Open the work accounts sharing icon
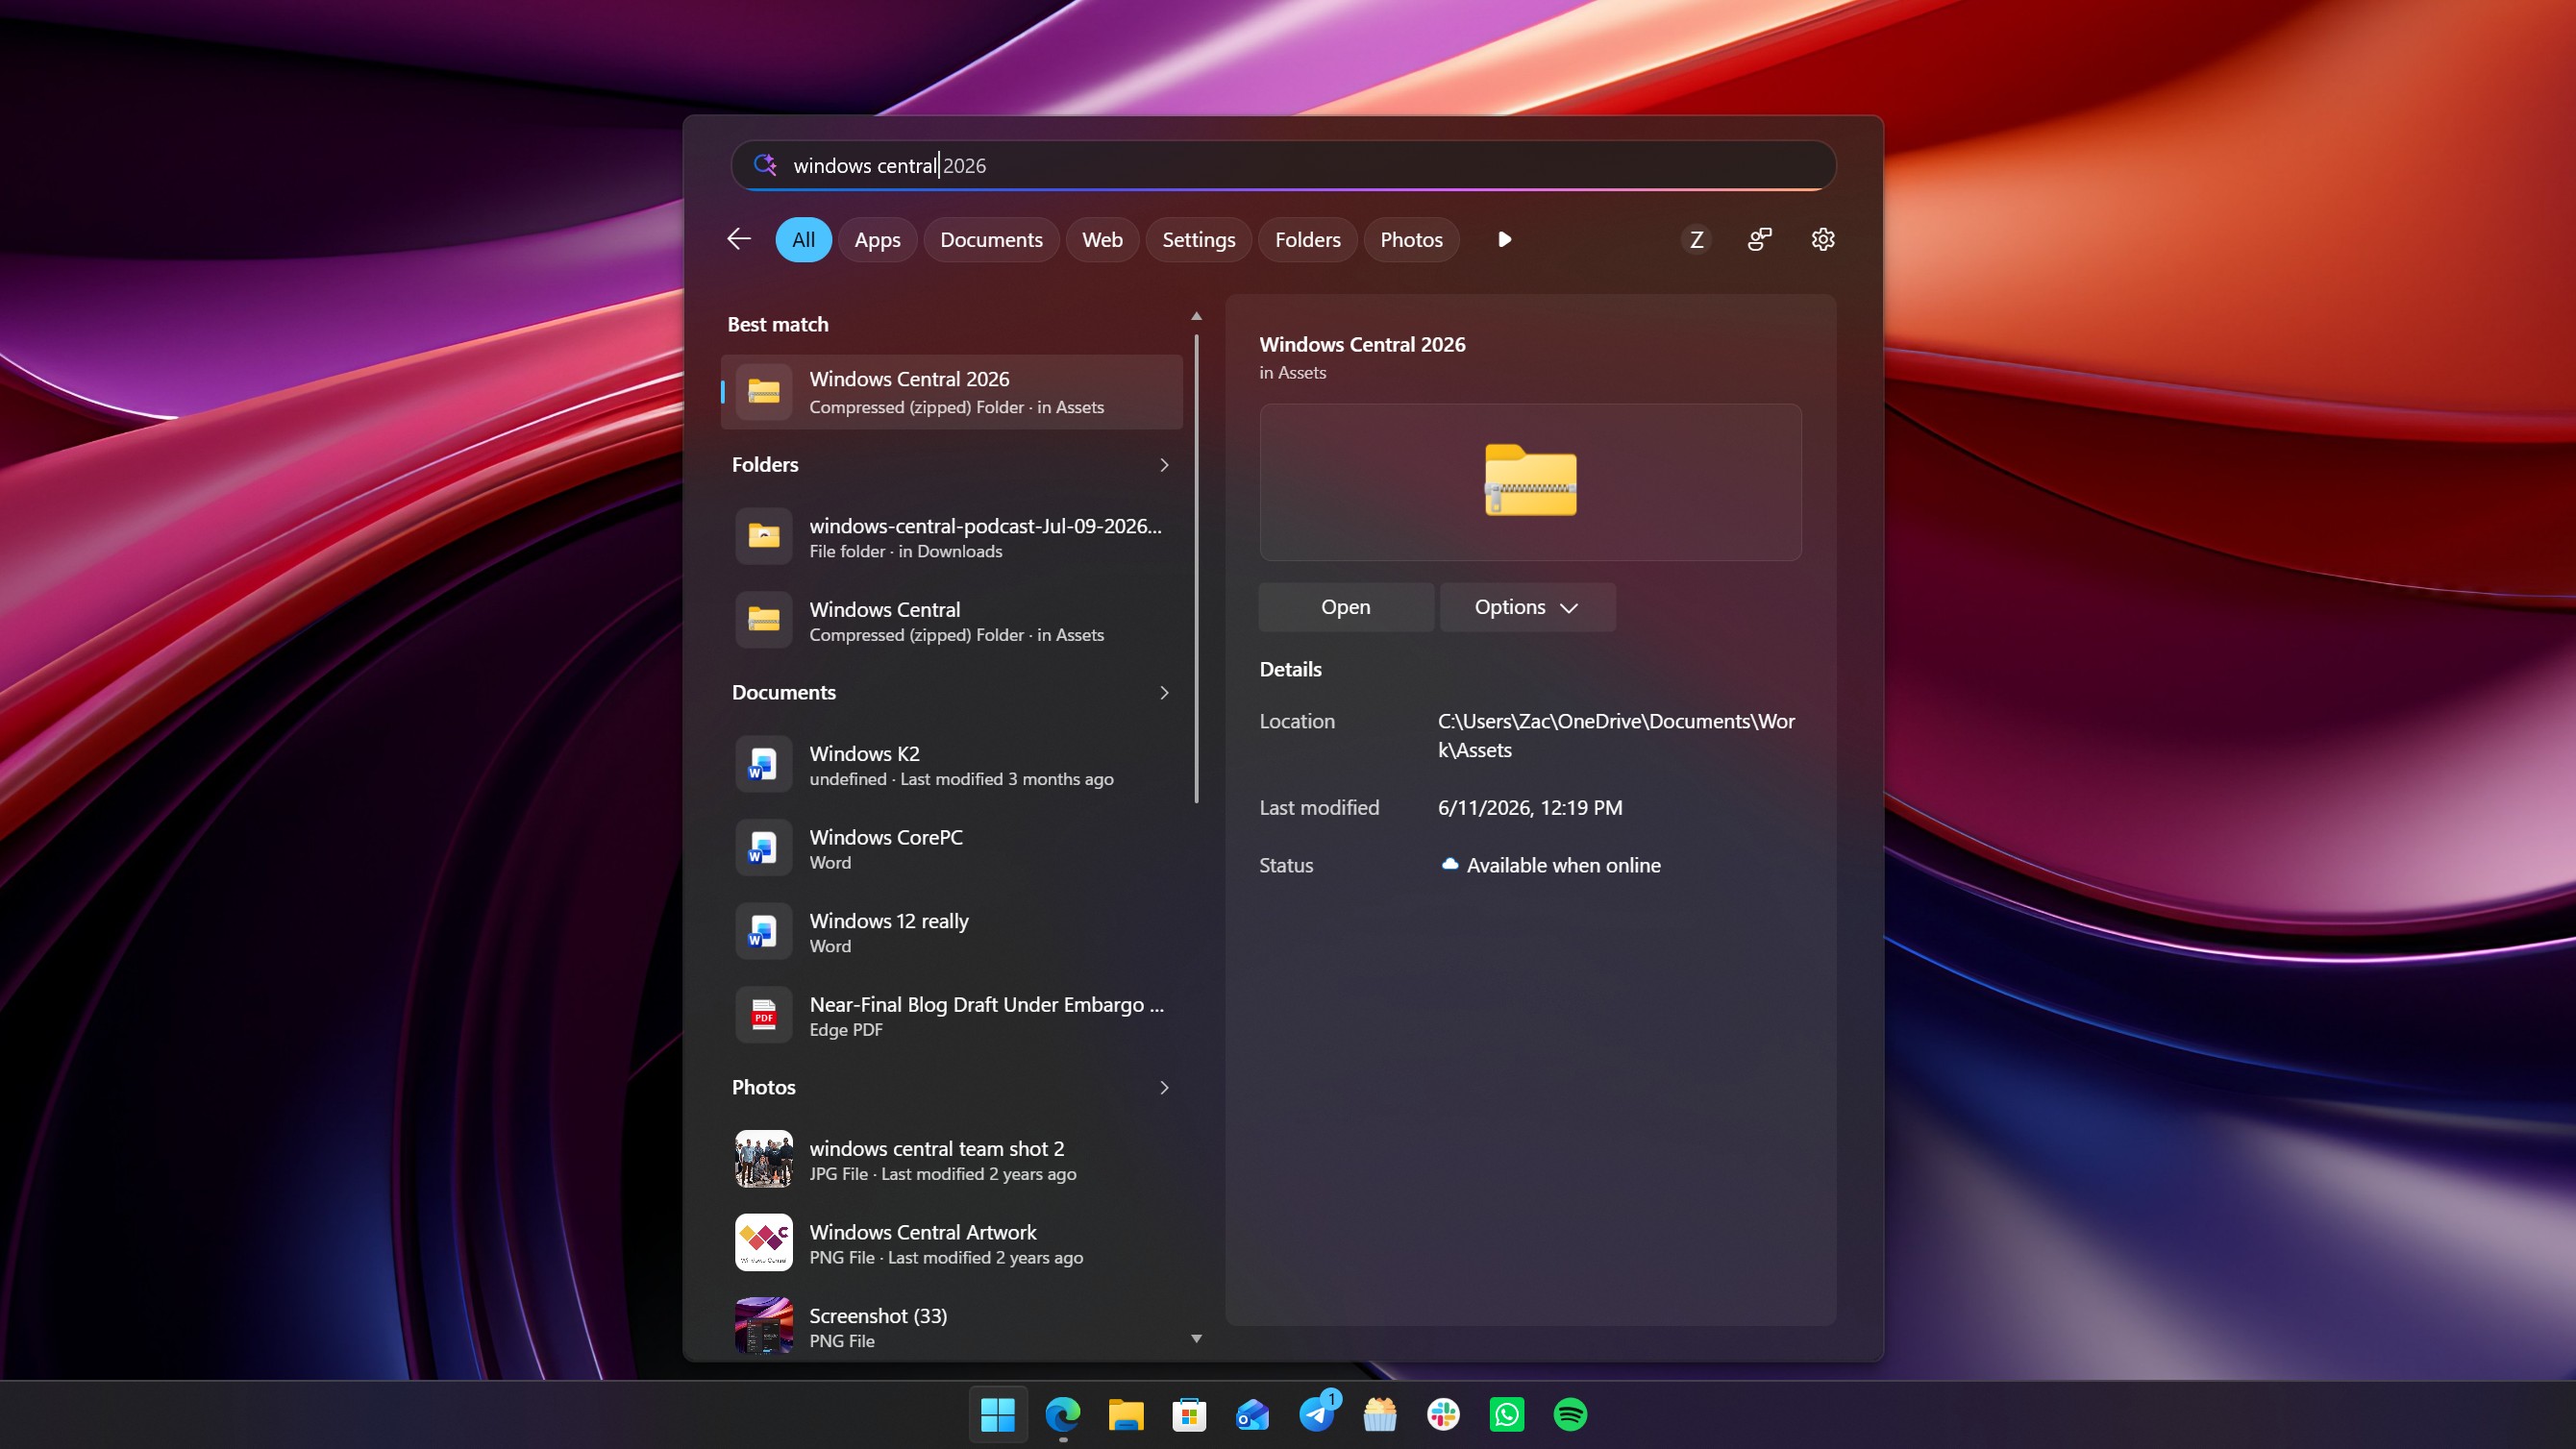Image resolution: width=2576 pixels, height=1449 pixels. pyautogui.click(x=1759, y=240)
